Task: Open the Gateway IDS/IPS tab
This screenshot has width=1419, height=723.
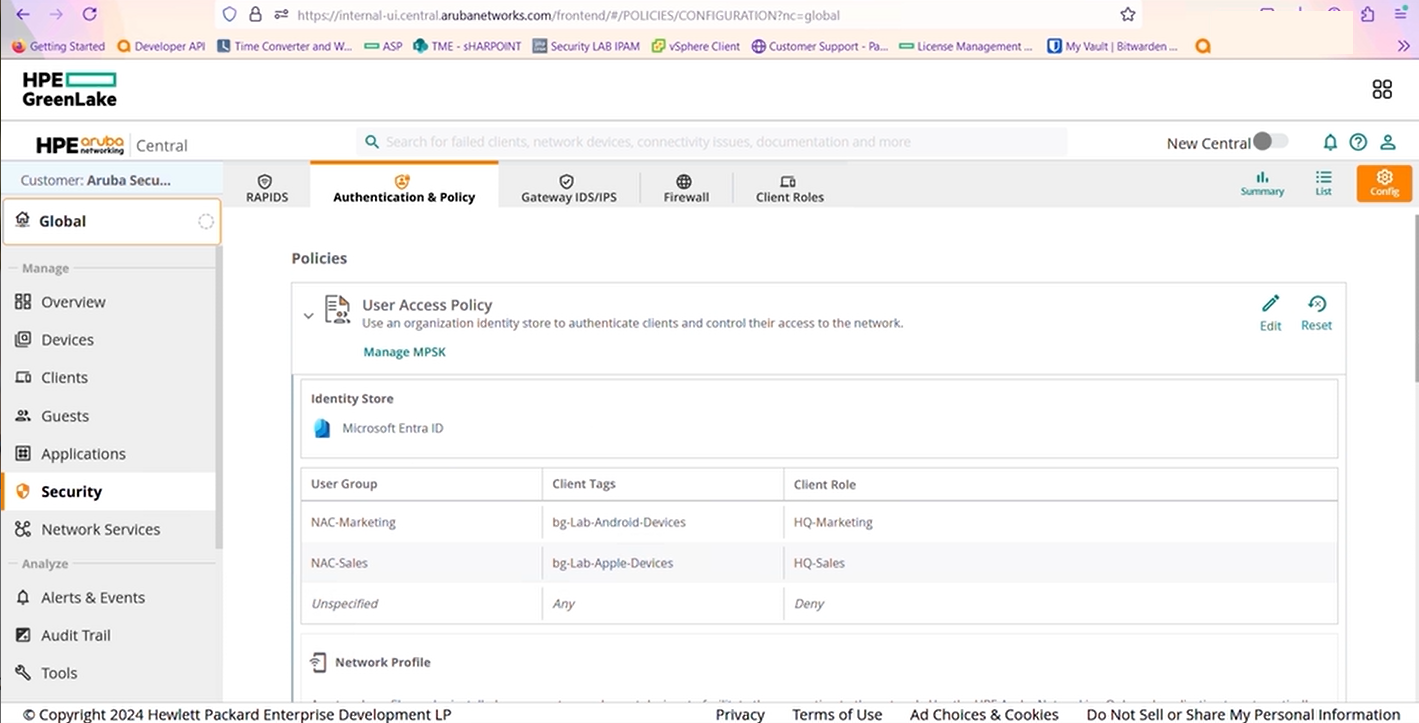Action: point(568,188)
